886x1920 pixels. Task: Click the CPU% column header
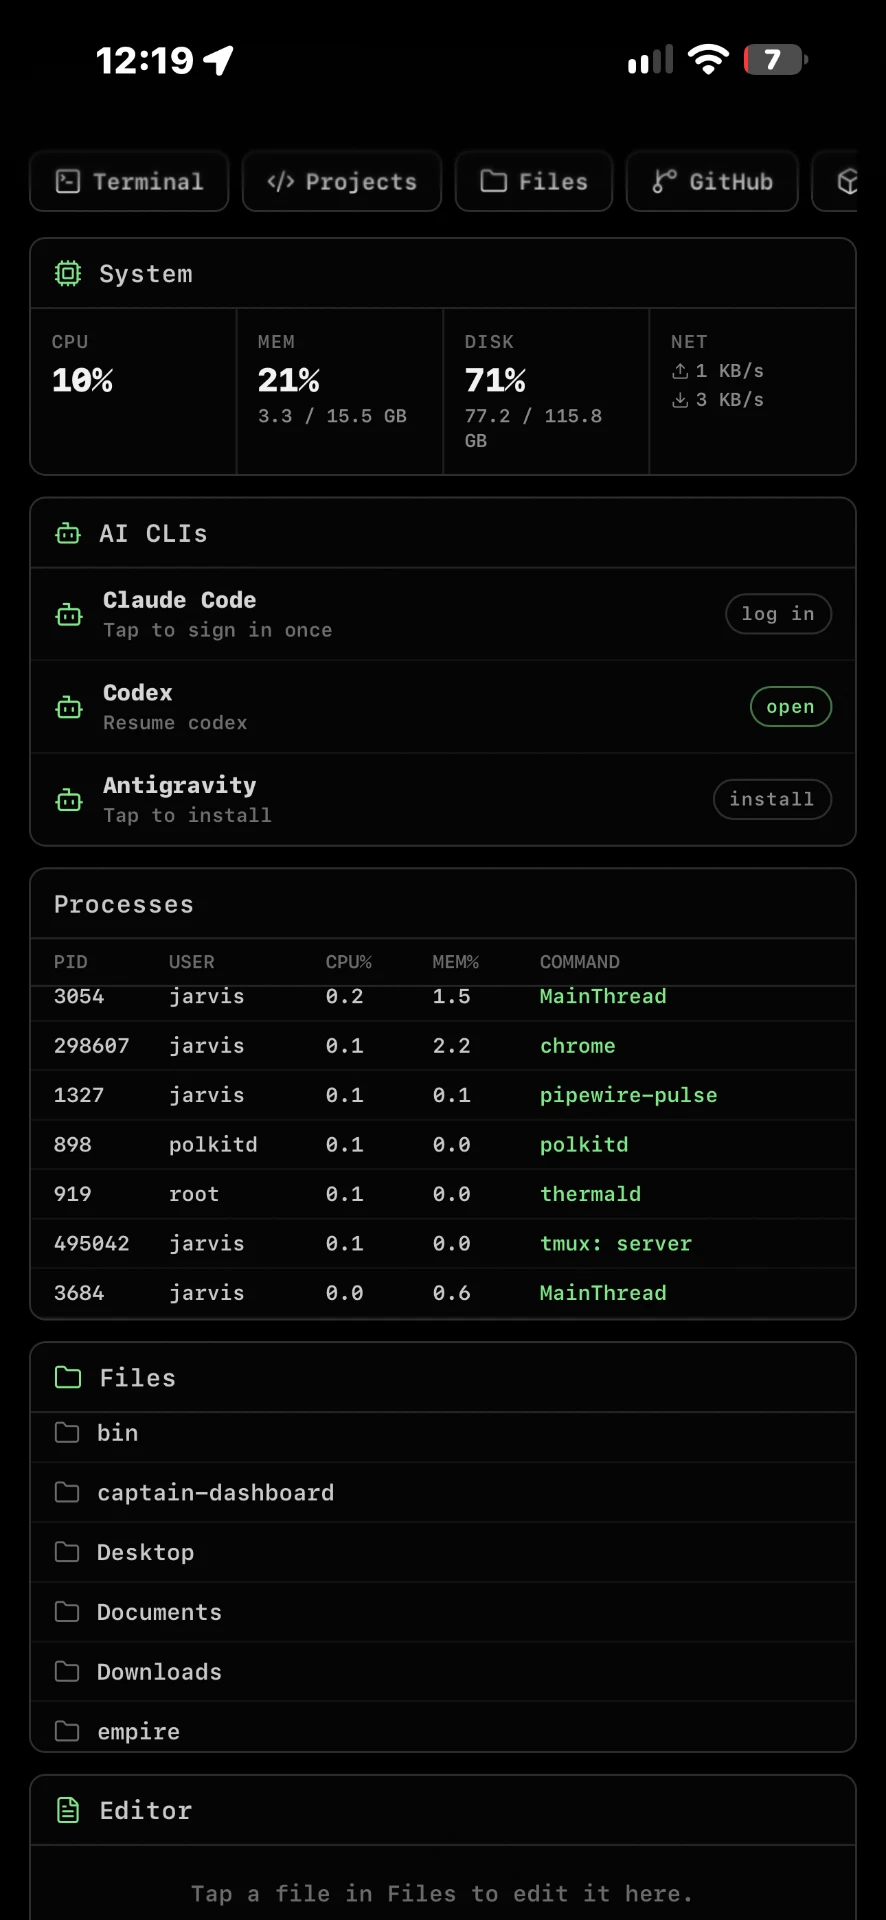349,962
